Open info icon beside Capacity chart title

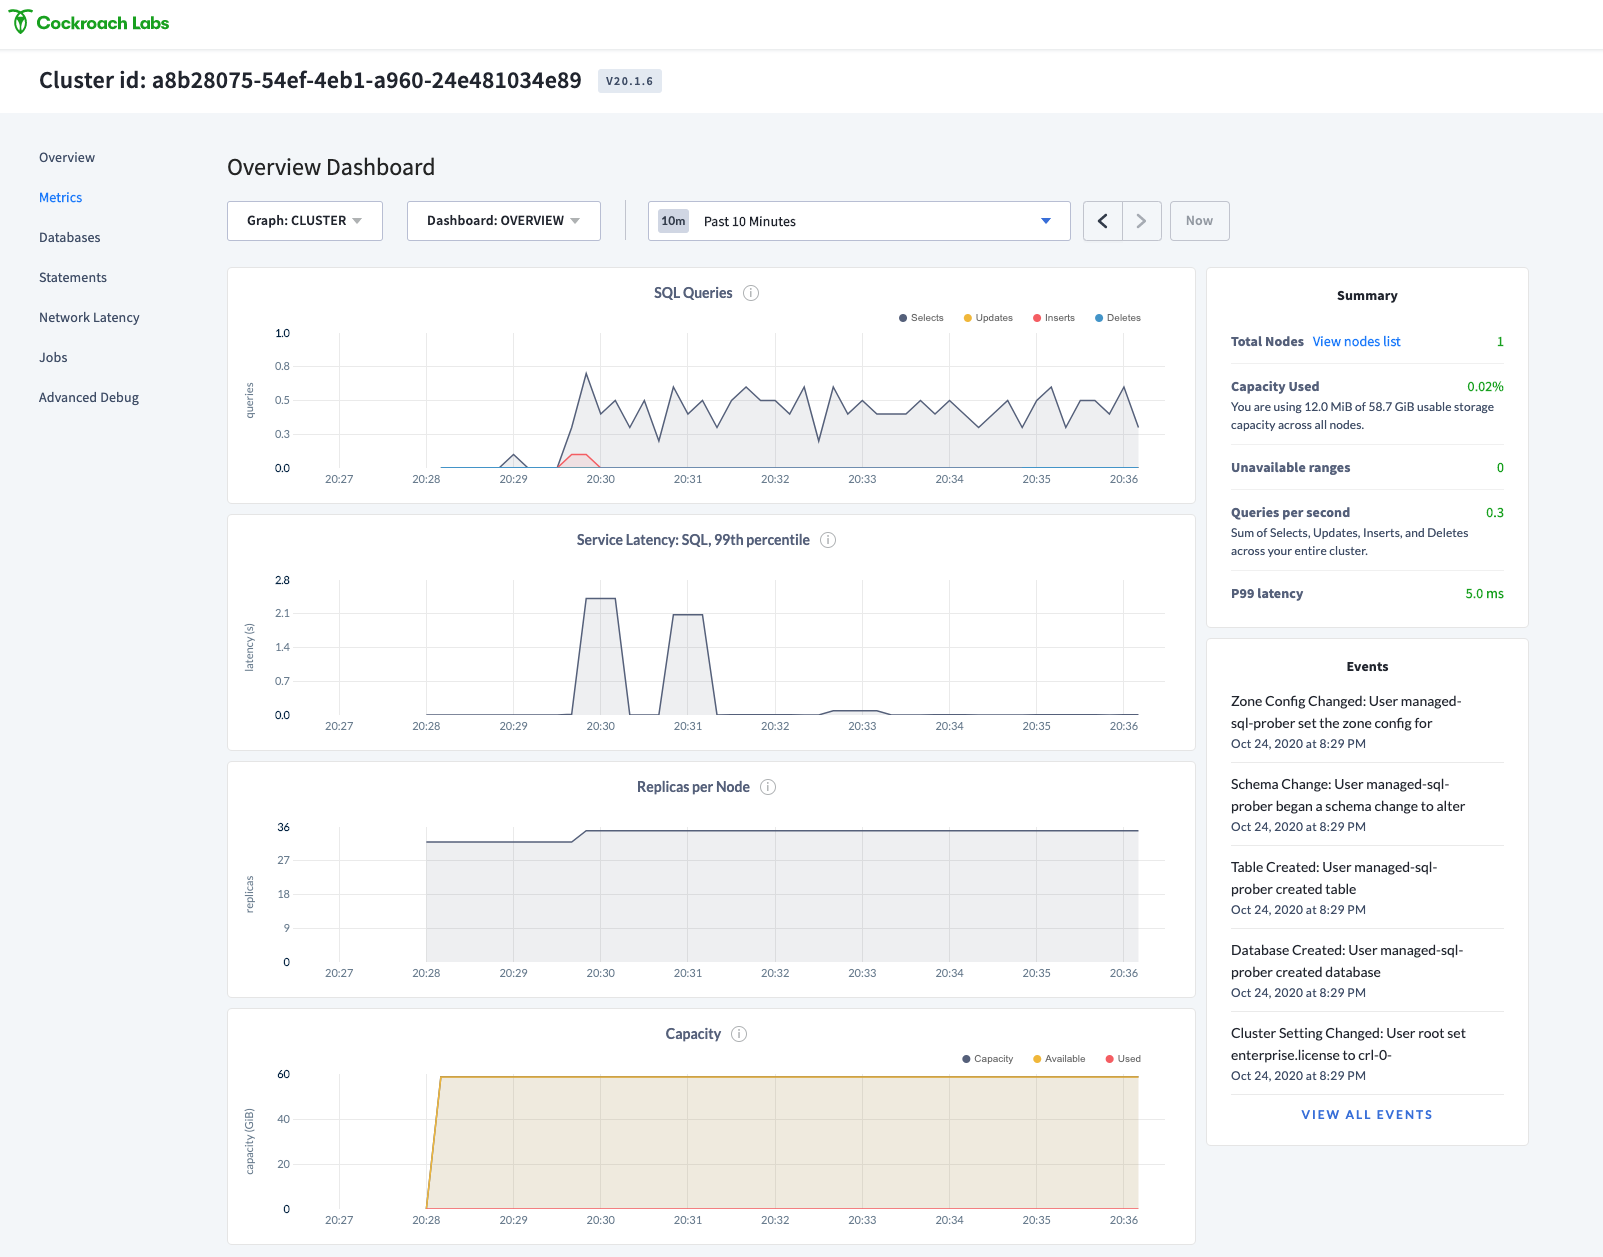click(x=739, y=1034)
